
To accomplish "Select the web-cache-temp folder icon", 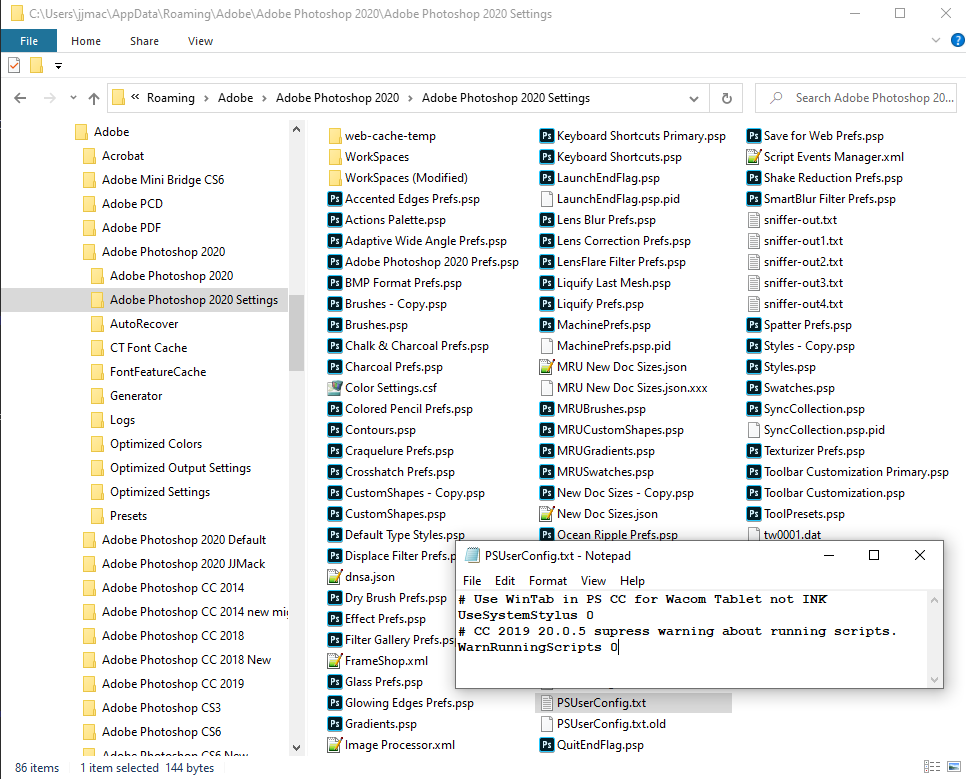I will [x=335, y=136].
